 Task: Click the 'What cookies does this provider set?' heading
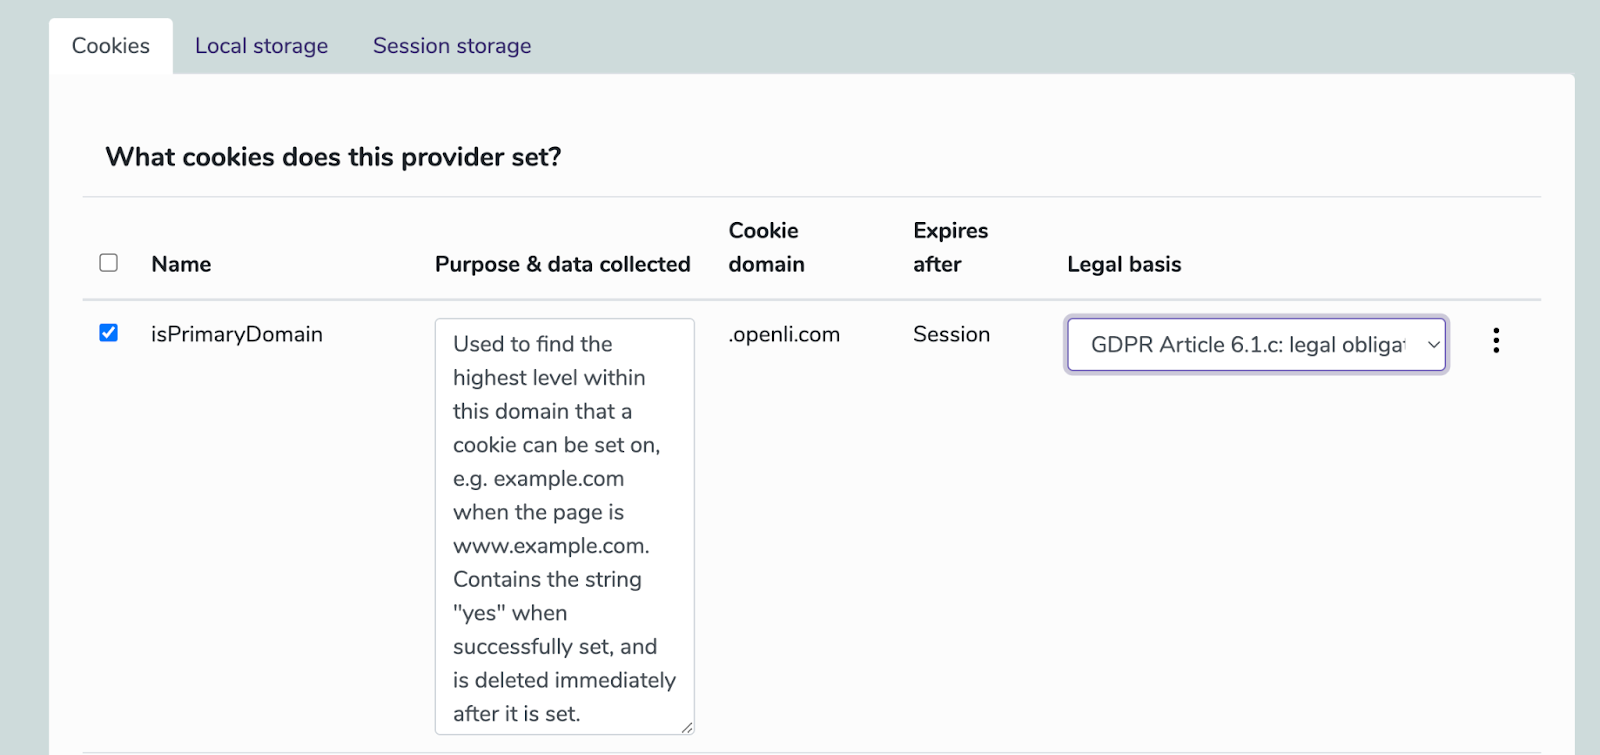pyautogui.click(x=333, y=157)
